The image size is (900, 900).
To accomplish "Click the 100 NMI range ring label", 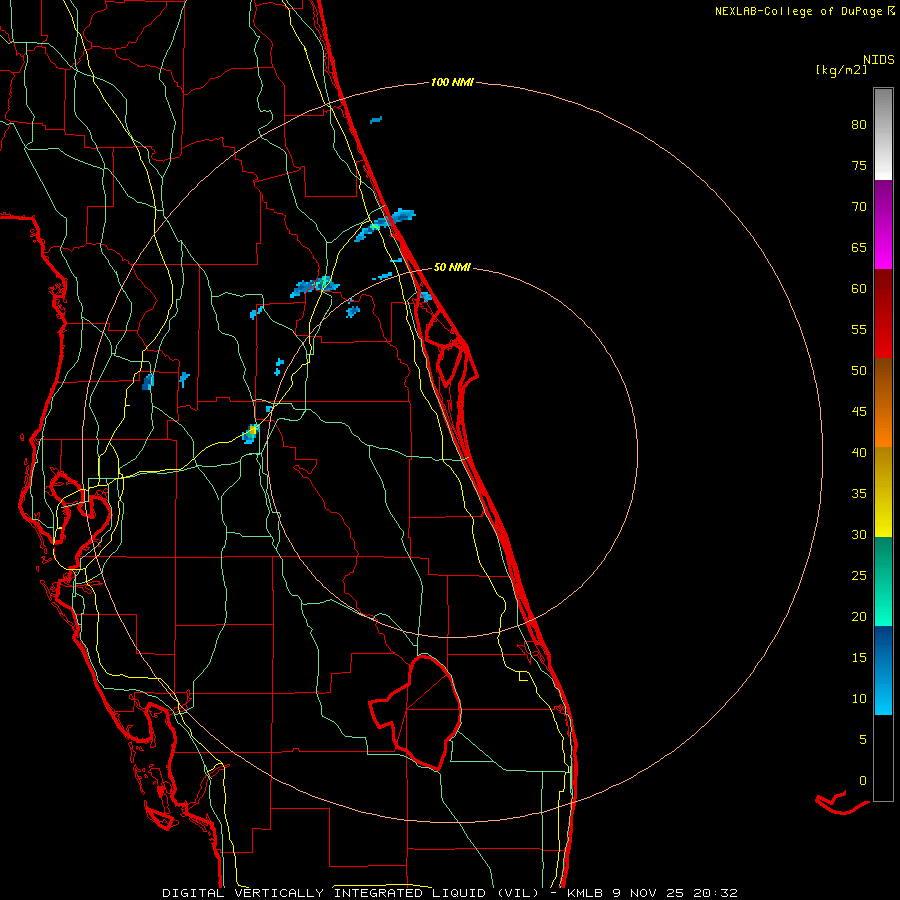I will (x=452, y=82).
